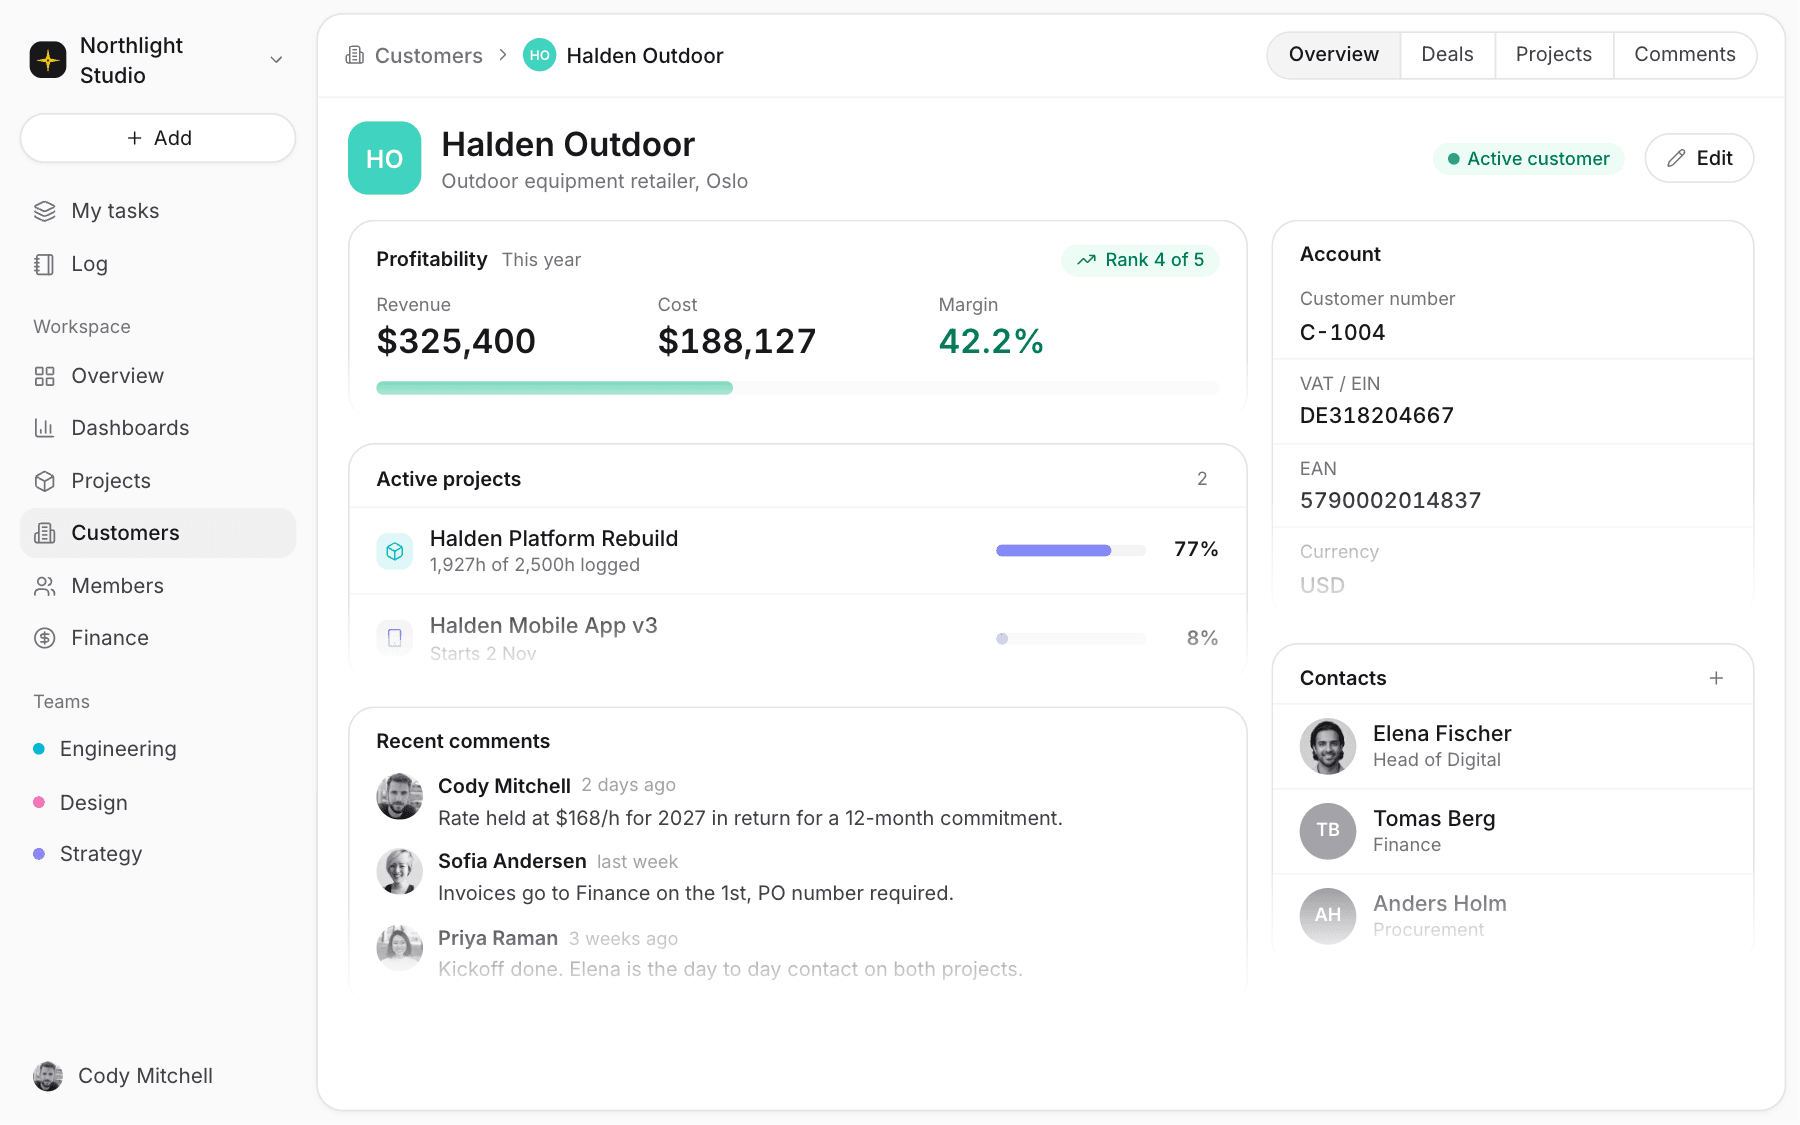The image size is (1800, 1125).
Task: Open Anders Holm AH avatar contact
Action: pyautogui.click(x=1328, y=916)
